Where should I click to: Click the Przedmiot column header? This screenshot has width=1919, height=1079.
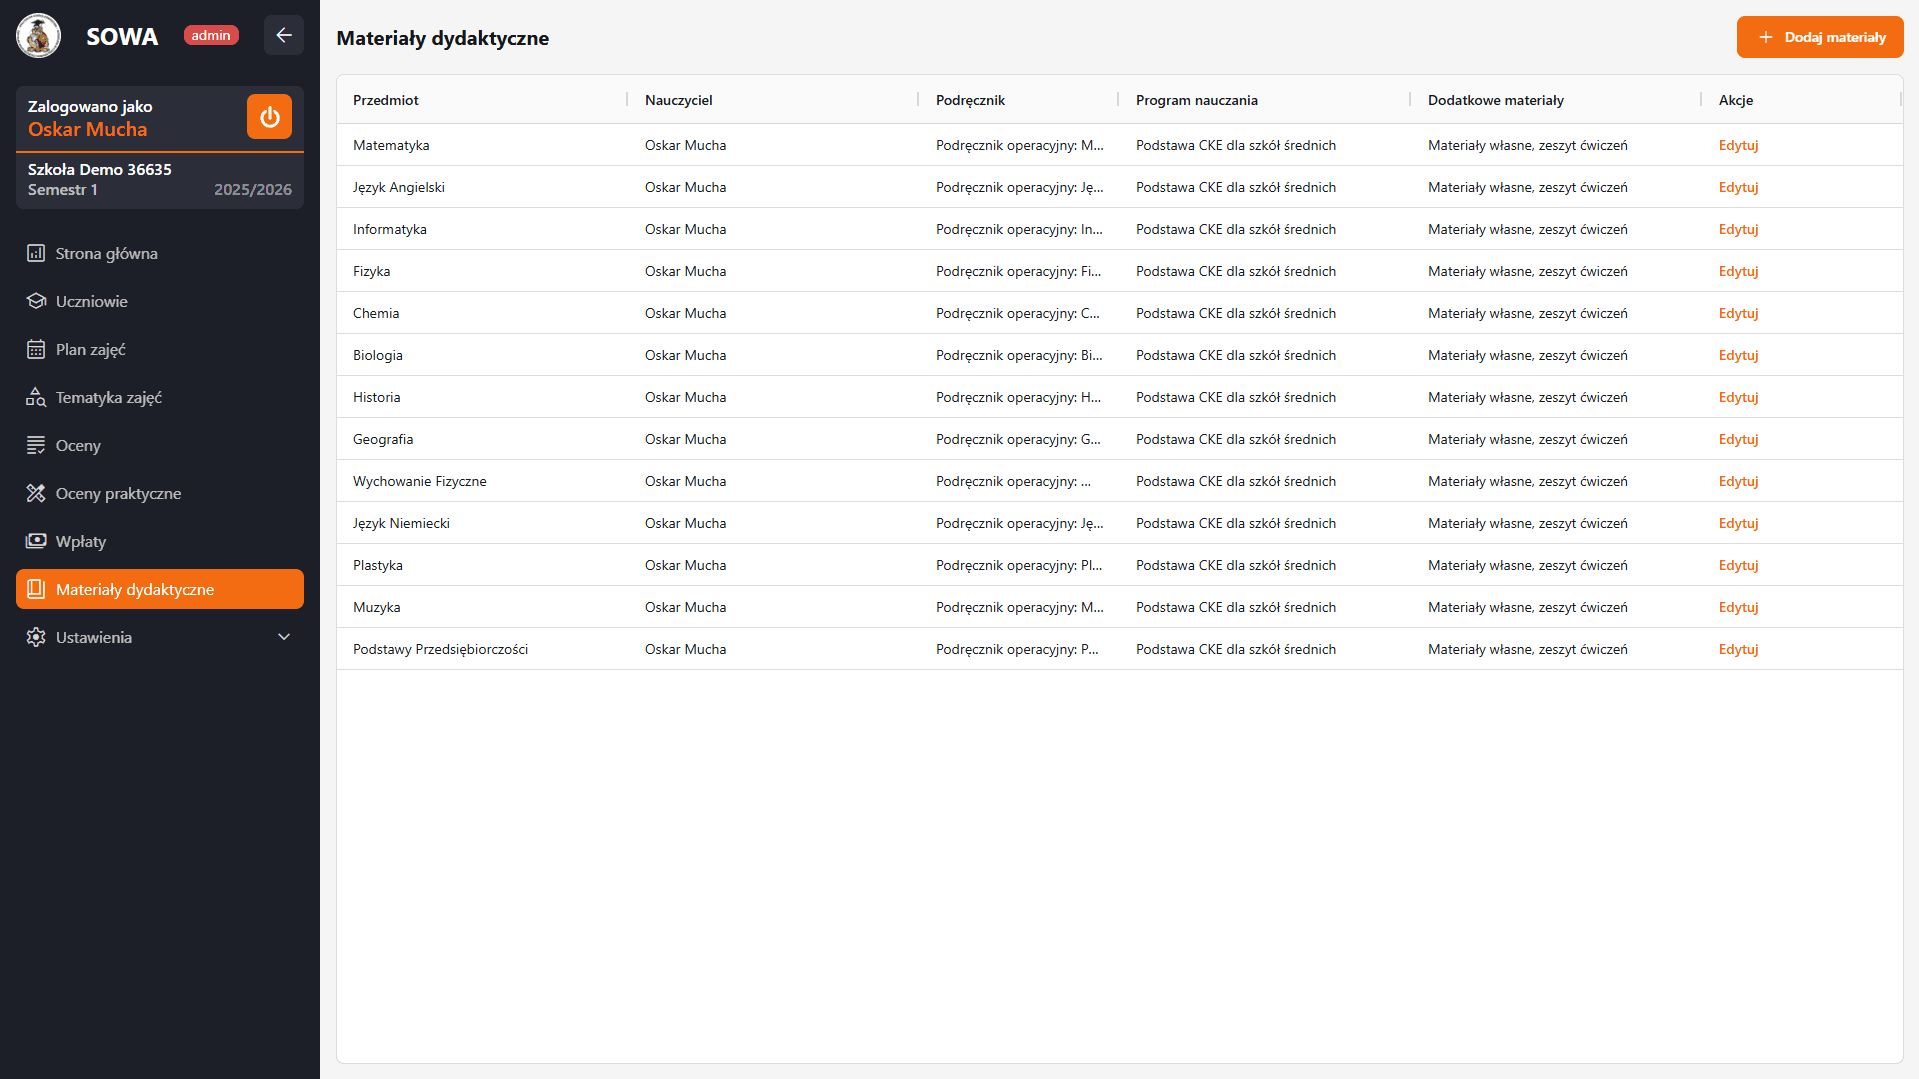click(386, 100)
